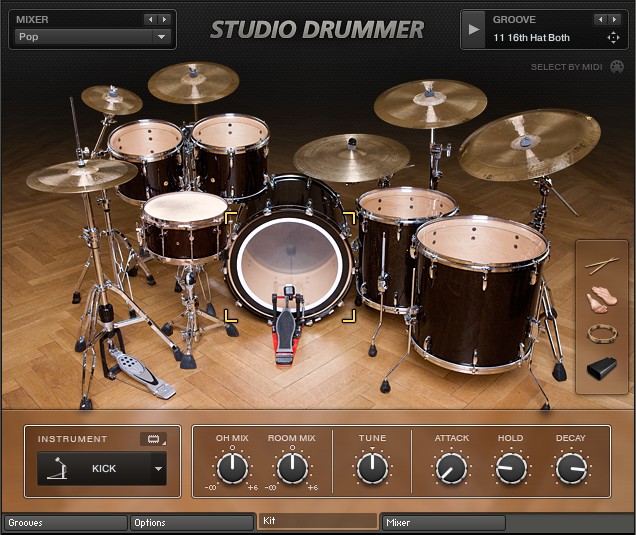The width and height of the screenshot is (636, 535).
Task: Adjust the OH MIX knob
Action: (x=232, y=468)
